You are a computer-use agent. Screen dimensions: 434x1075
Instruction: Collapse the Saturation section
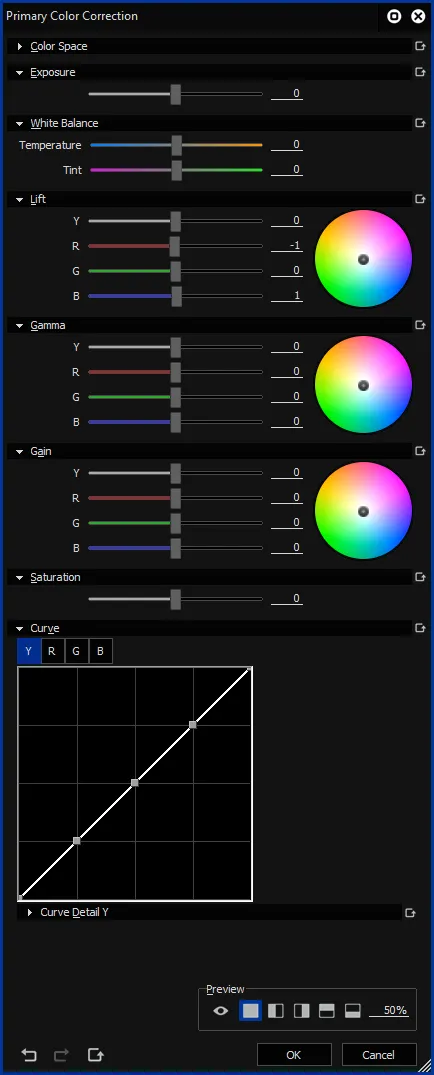point(19,578)
